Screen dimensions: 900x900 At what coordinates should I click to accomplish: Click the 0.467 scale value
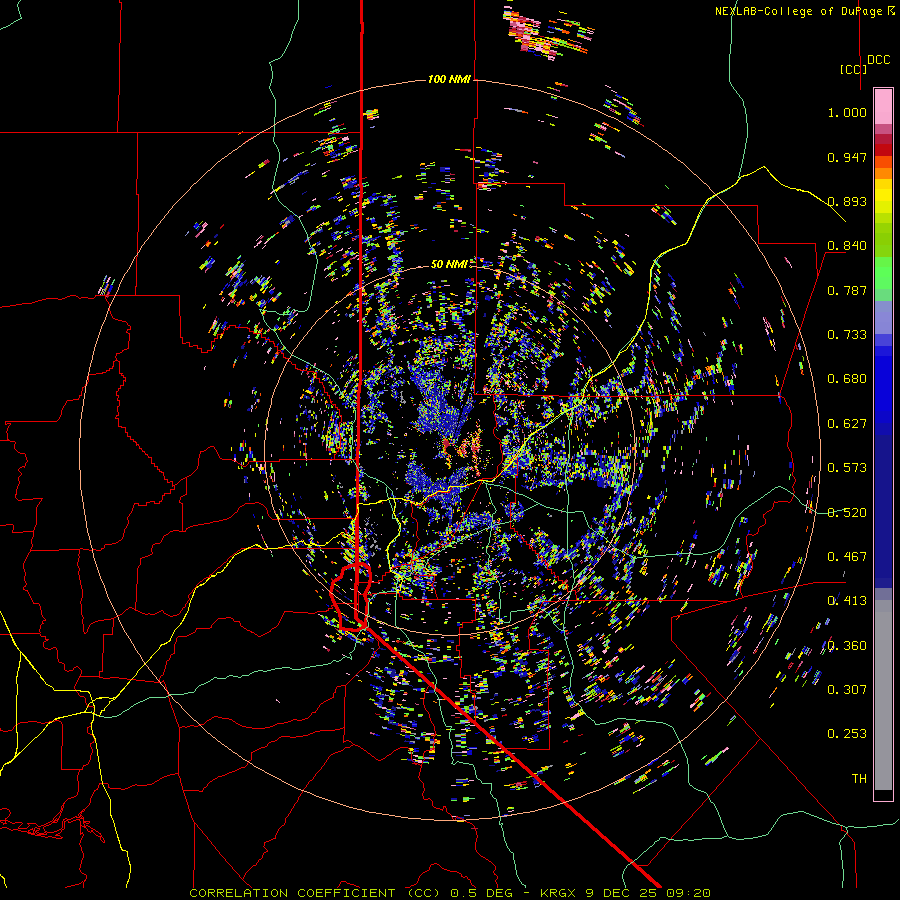tap(847, 557)
